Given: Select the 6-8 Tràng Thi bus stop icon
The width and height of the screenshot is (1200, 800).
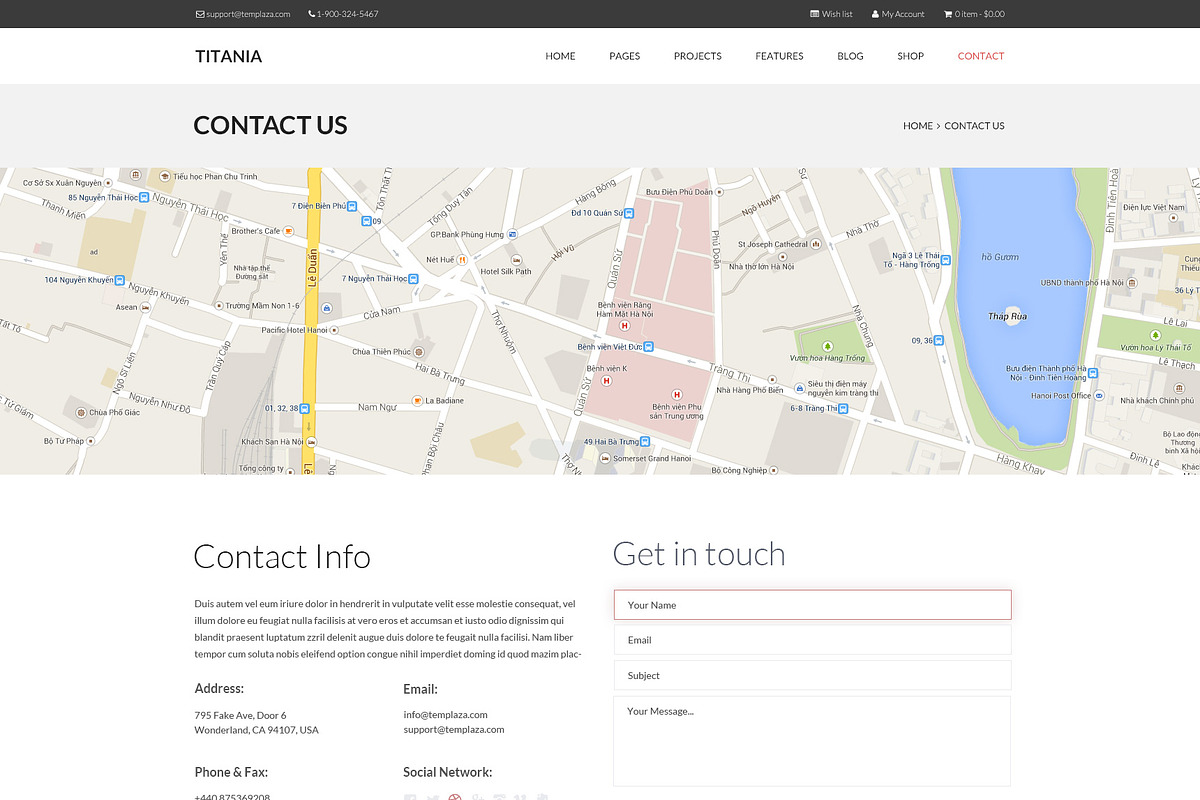Looking at the screenshot, I should tap(844, 408).
